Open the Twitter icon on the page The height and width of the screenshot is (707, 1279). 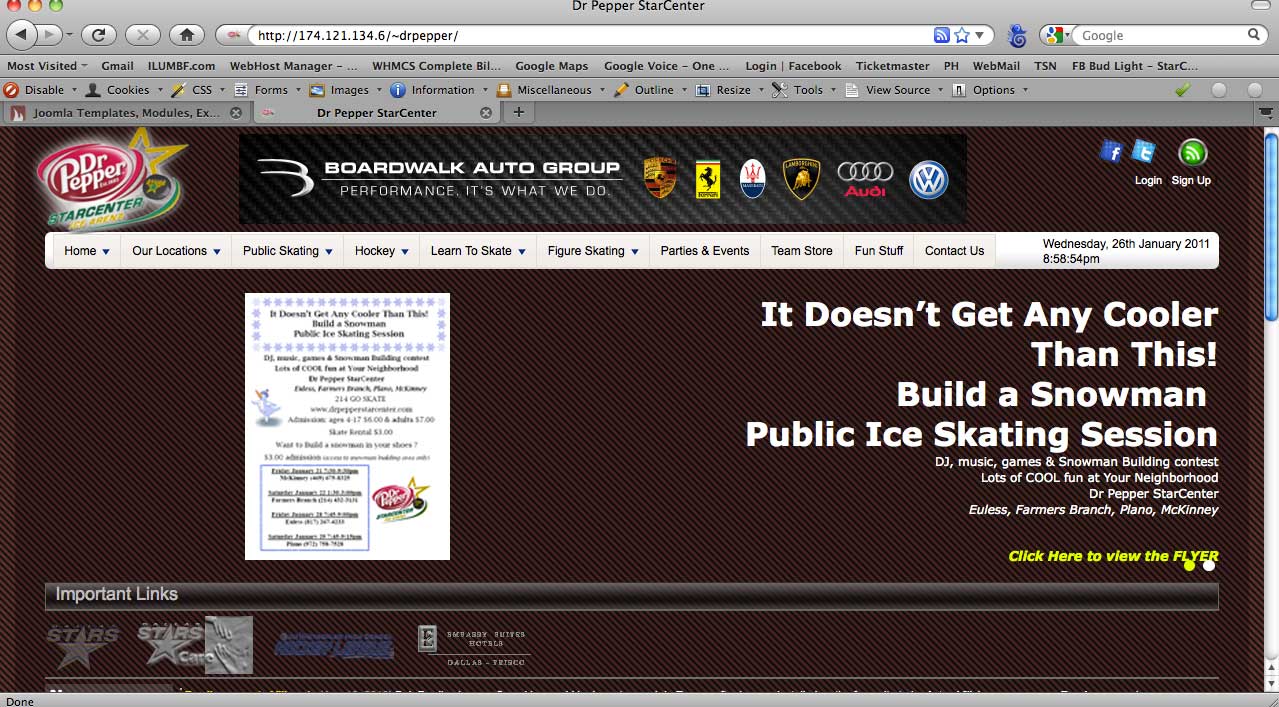1143,151
